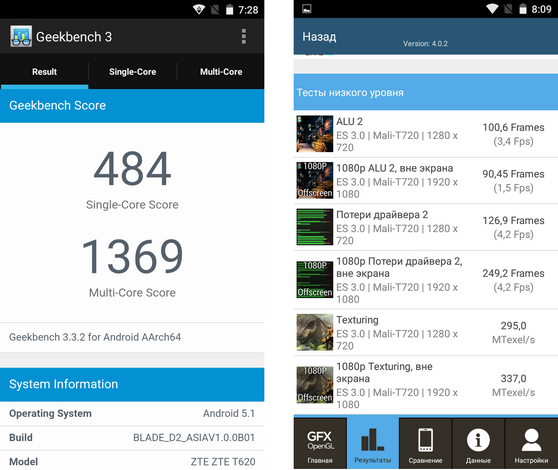Tap the battery icon beside 7:28
Viewport: 558px width, 470px height.
tap(230, 10)
